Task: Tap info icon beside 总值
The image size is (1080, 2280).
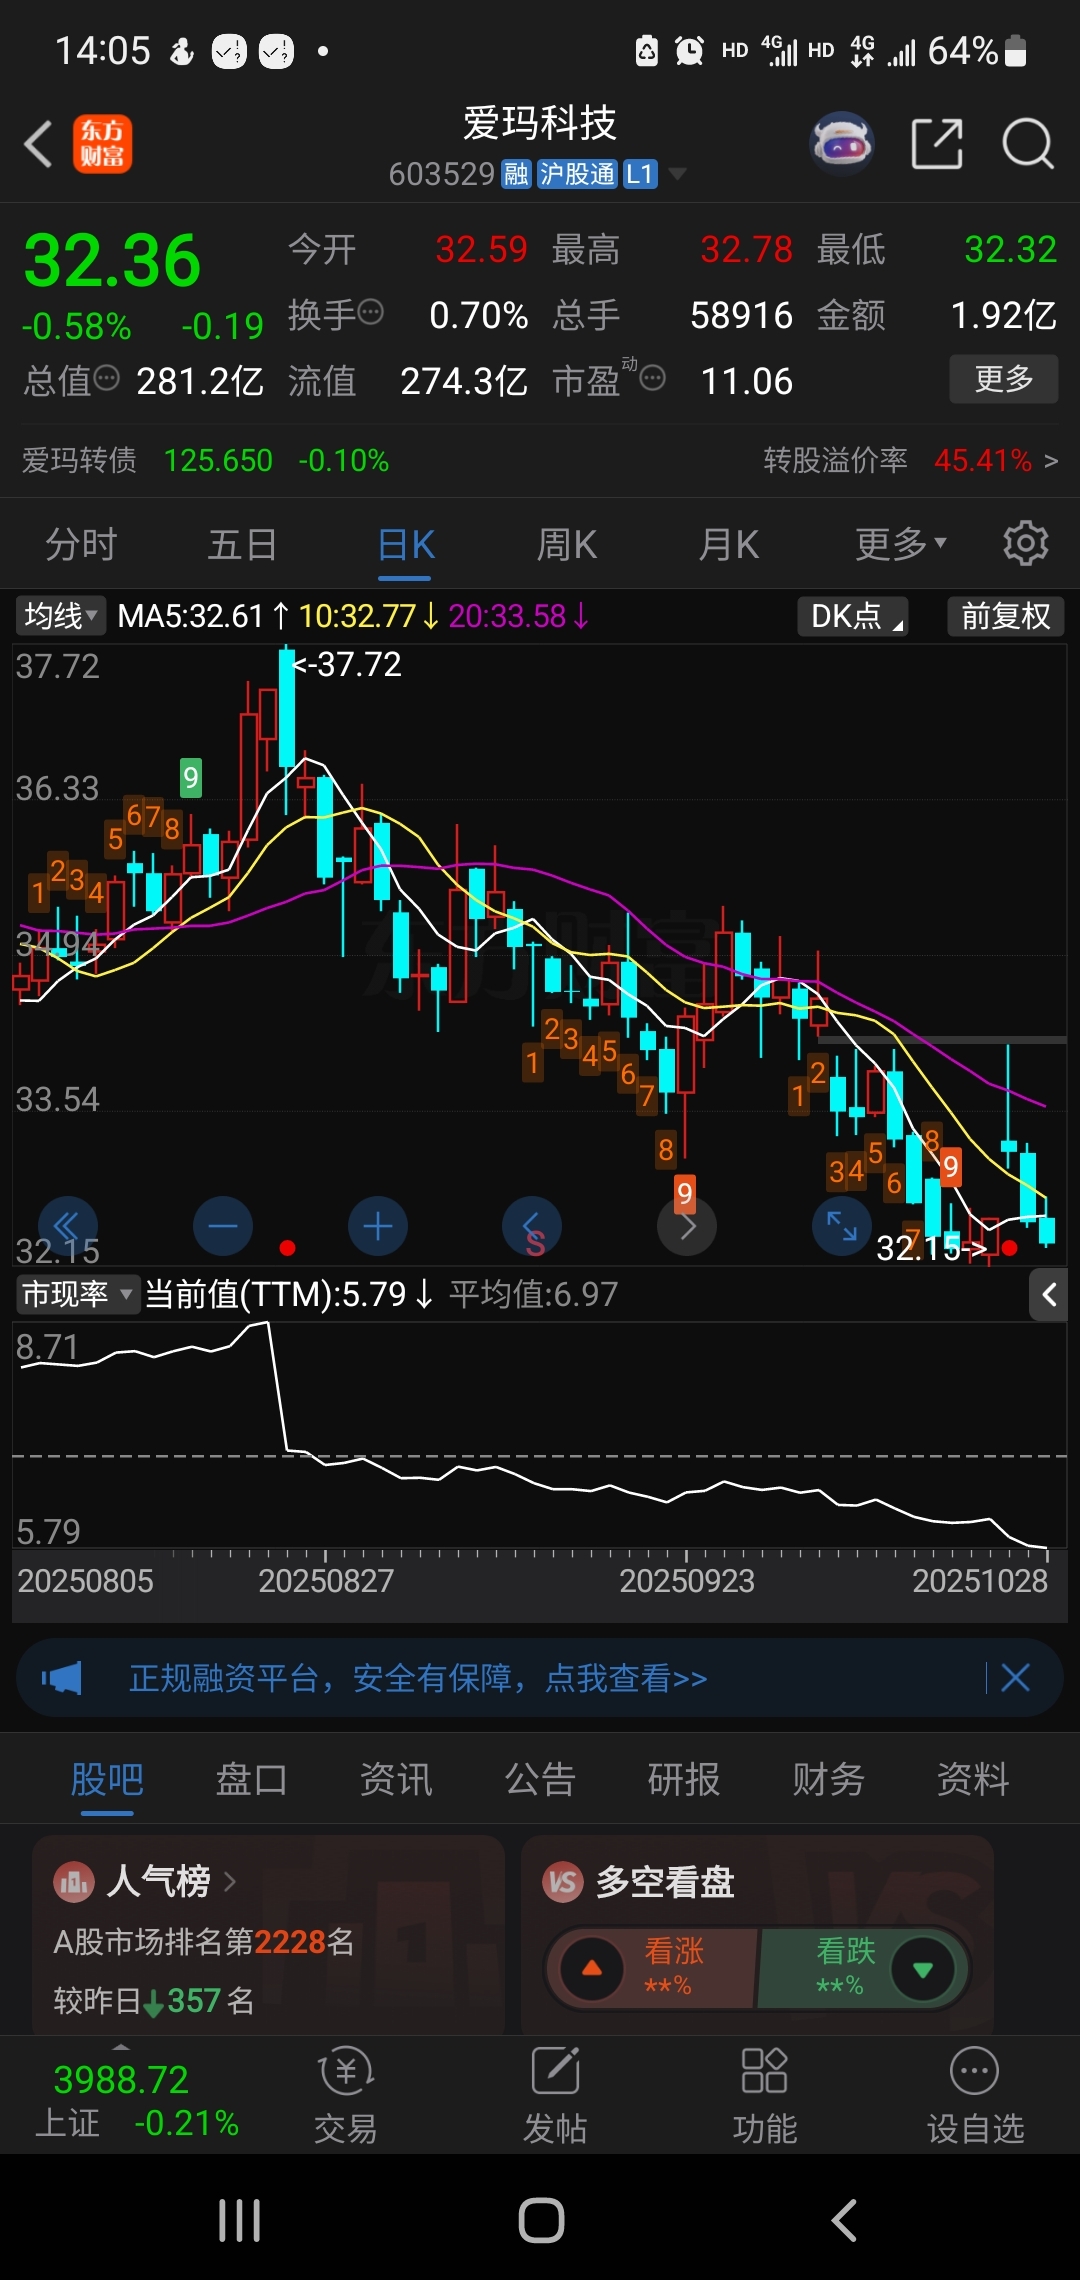Action: point(106,378)
